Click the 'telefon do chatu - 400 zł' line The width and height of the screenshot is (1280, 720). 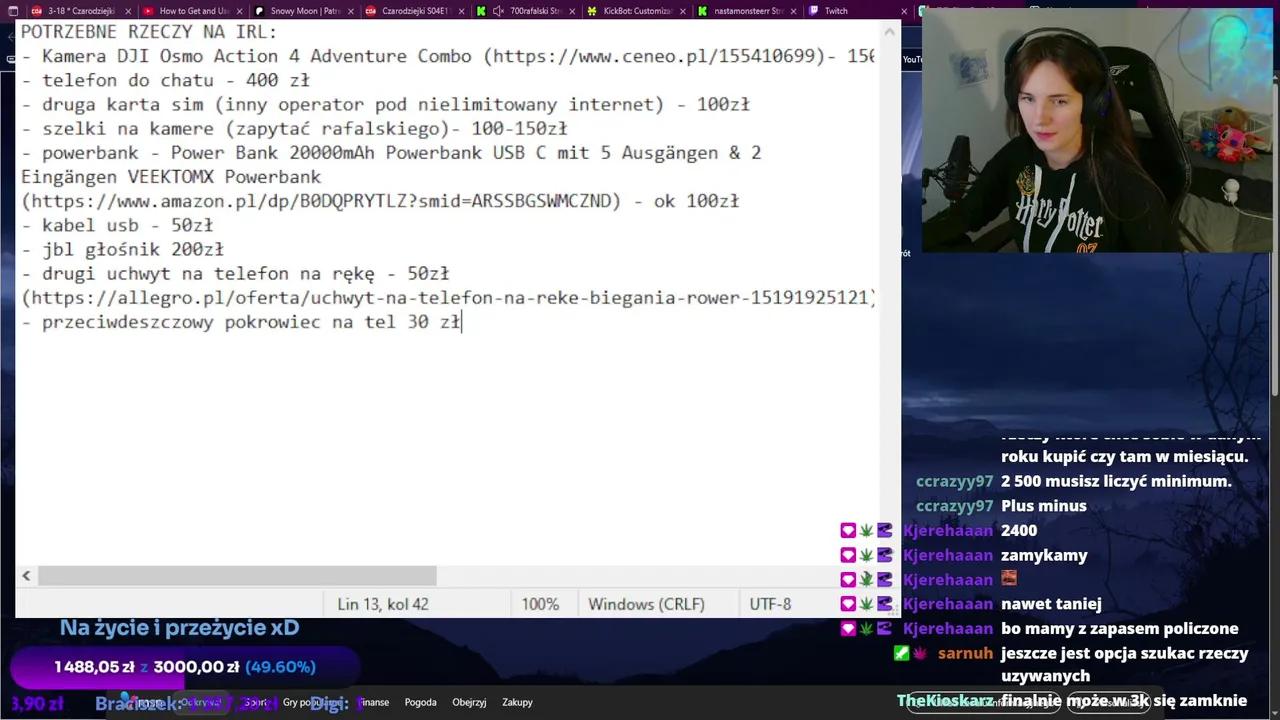tap(165, 80)
